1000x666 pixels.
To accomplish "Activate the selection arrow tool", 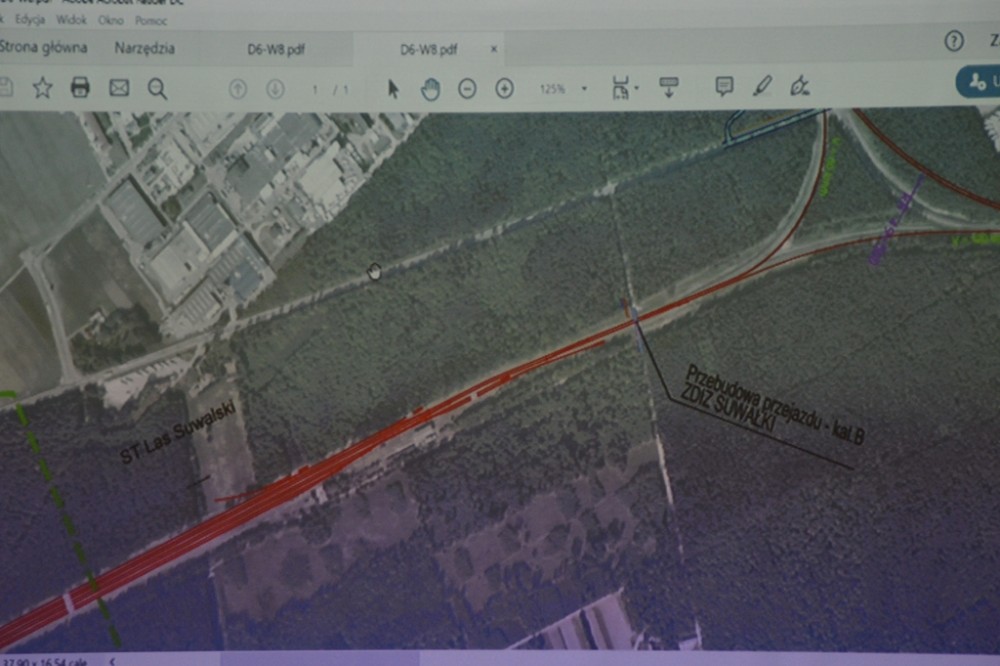I will coord(393,89).
